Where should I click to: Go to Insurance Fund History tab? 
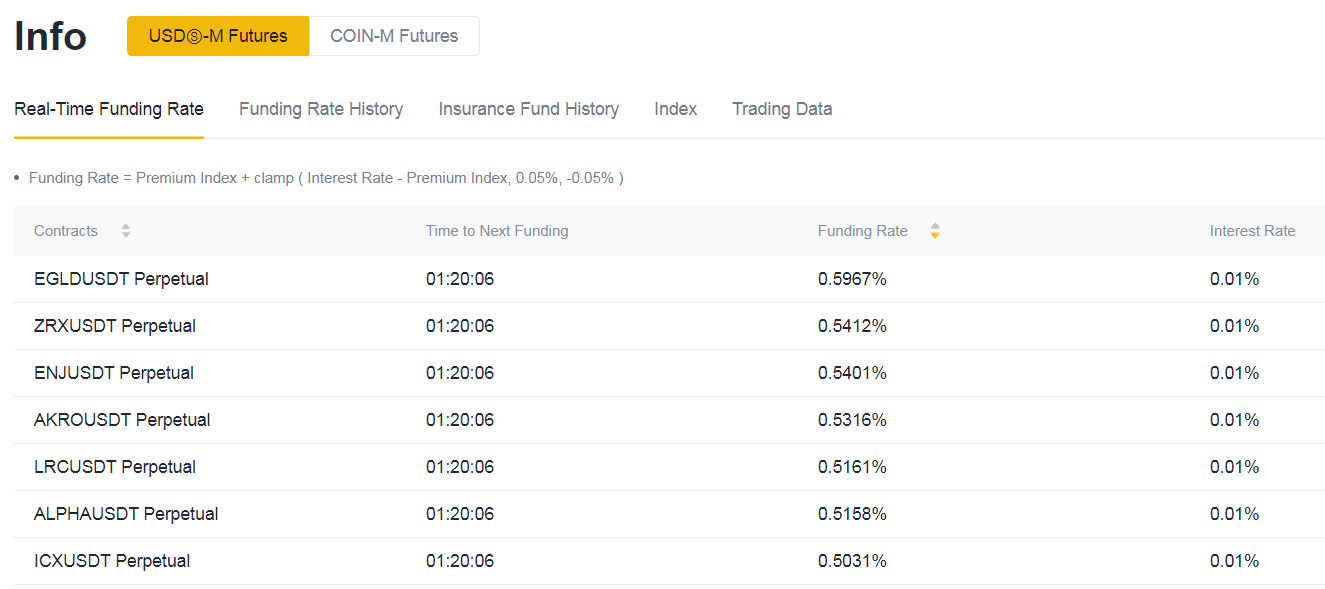coord(528,109)
